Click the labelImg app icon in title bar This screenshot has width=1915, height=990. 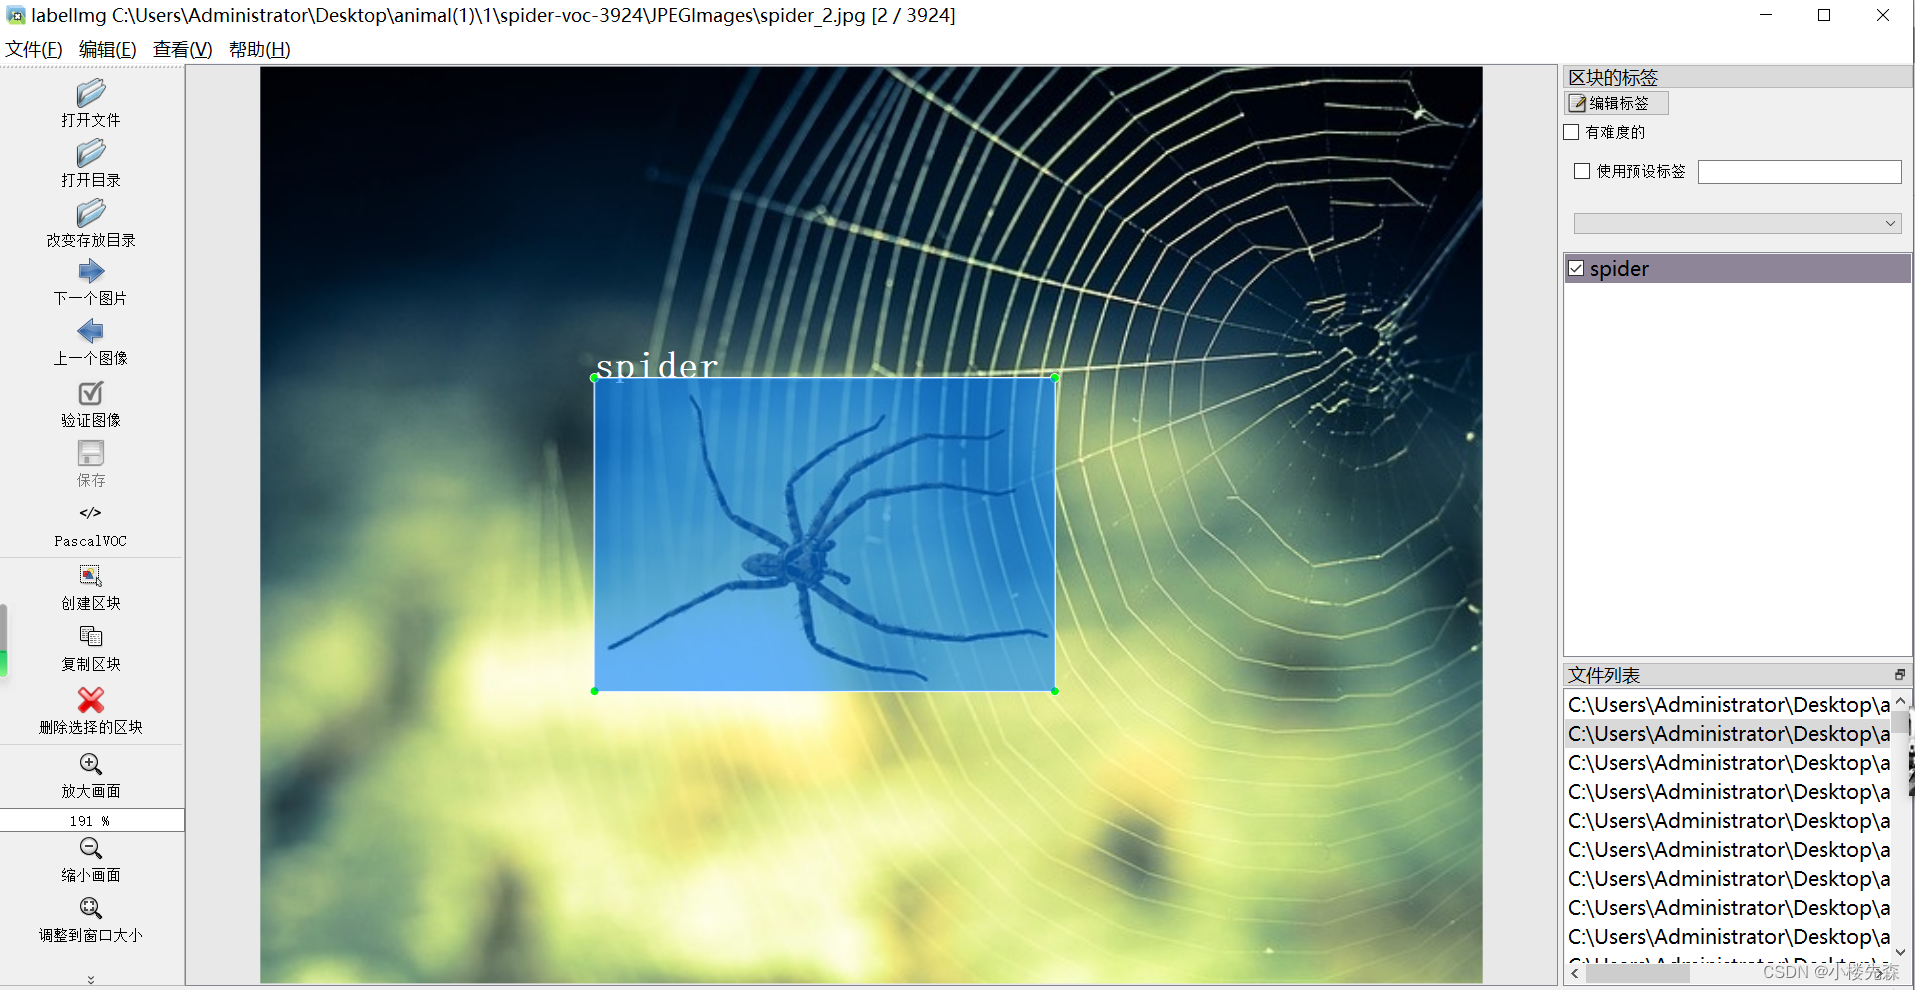click(16, 15)
